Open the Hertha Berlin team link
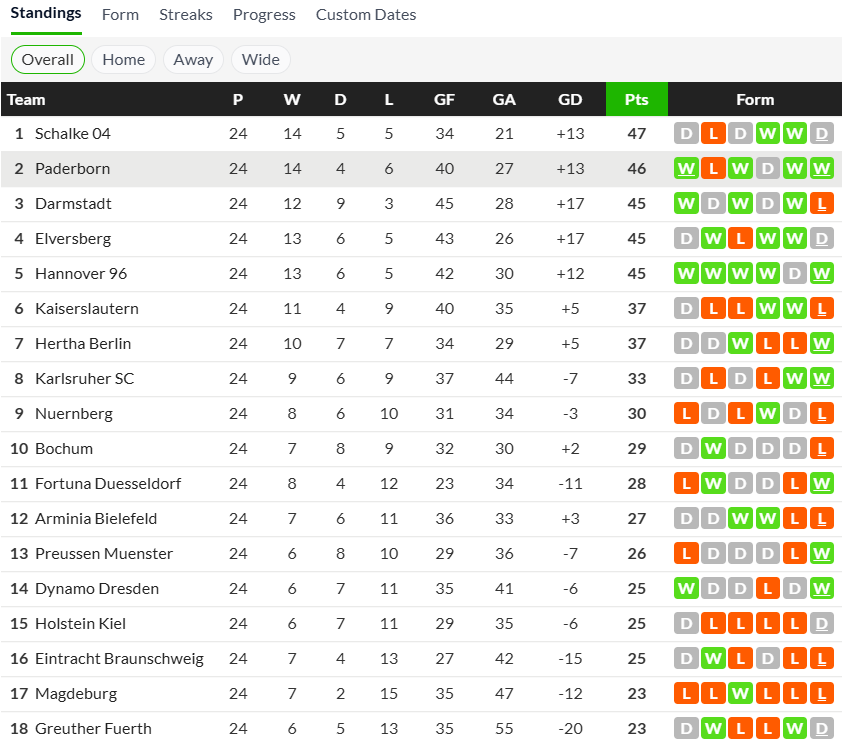842x752 pixels. (x=83, y=343)
